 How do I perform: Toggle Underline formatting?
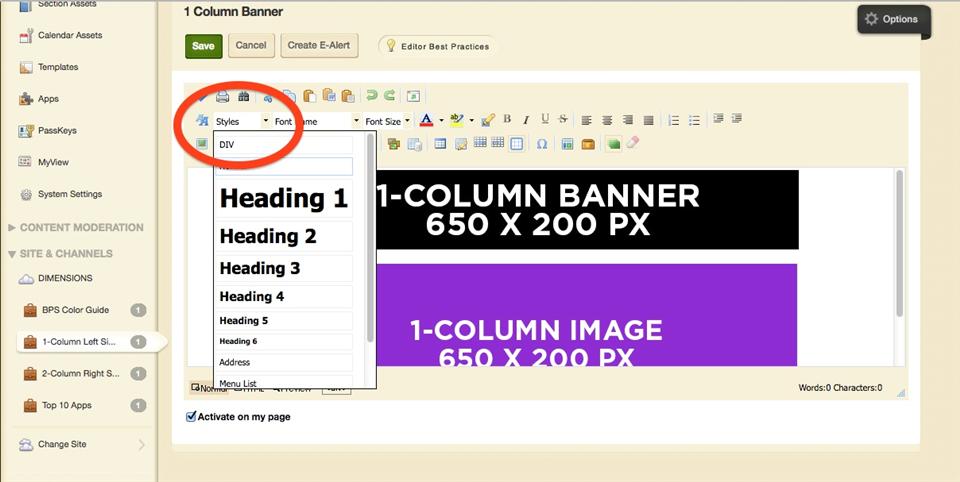[x=545, y=119]
